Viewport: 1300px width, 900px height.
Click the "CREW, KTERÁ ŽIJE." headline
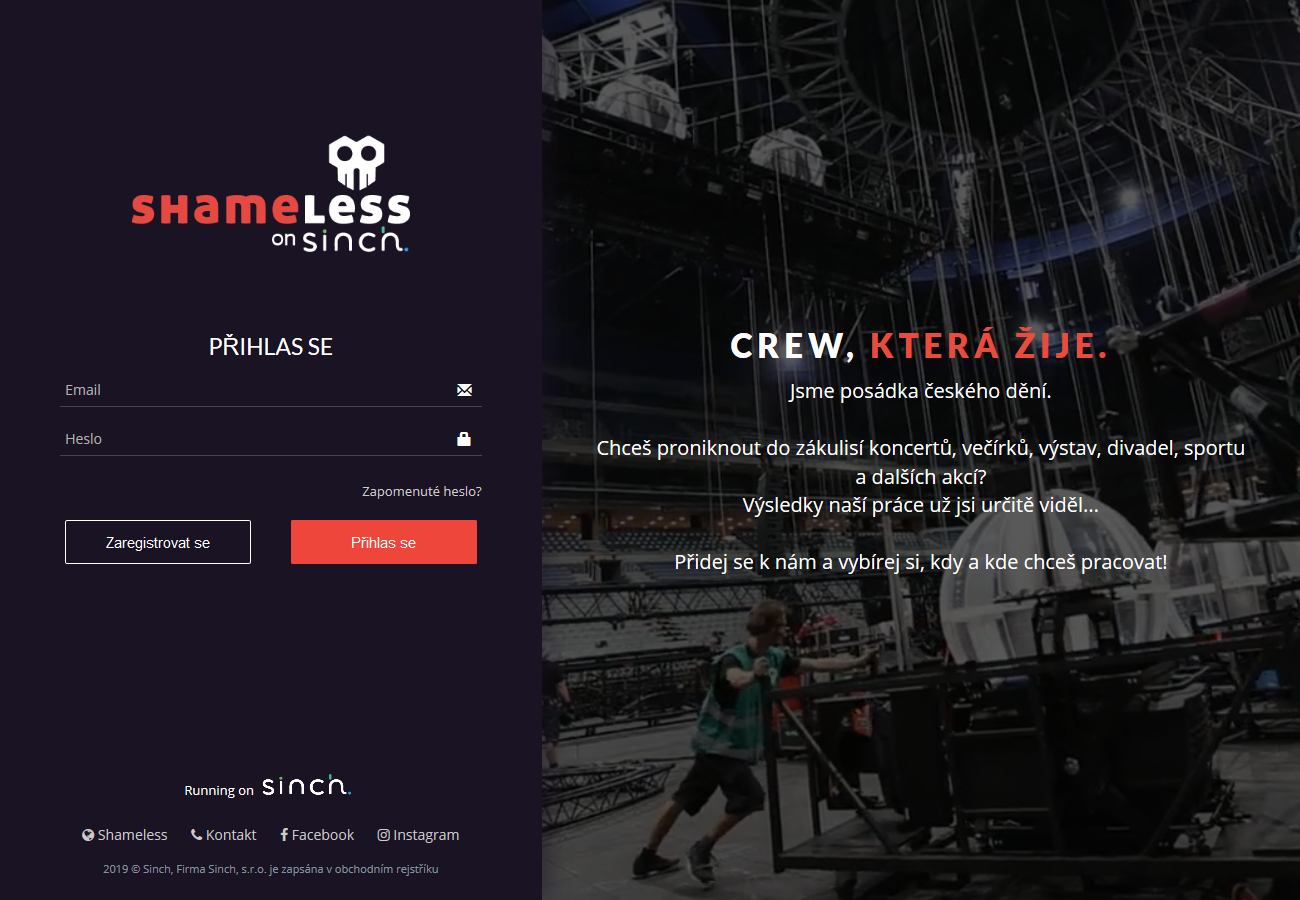coord(920,346)
